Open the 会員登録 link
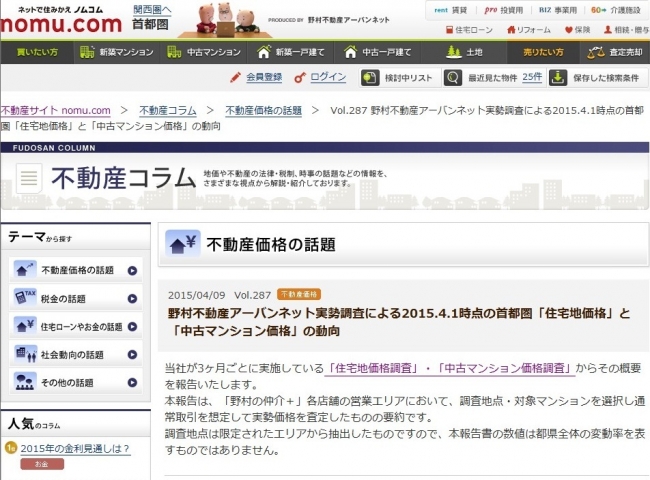This screenshot has width=650, height=480. coord(264,77)
